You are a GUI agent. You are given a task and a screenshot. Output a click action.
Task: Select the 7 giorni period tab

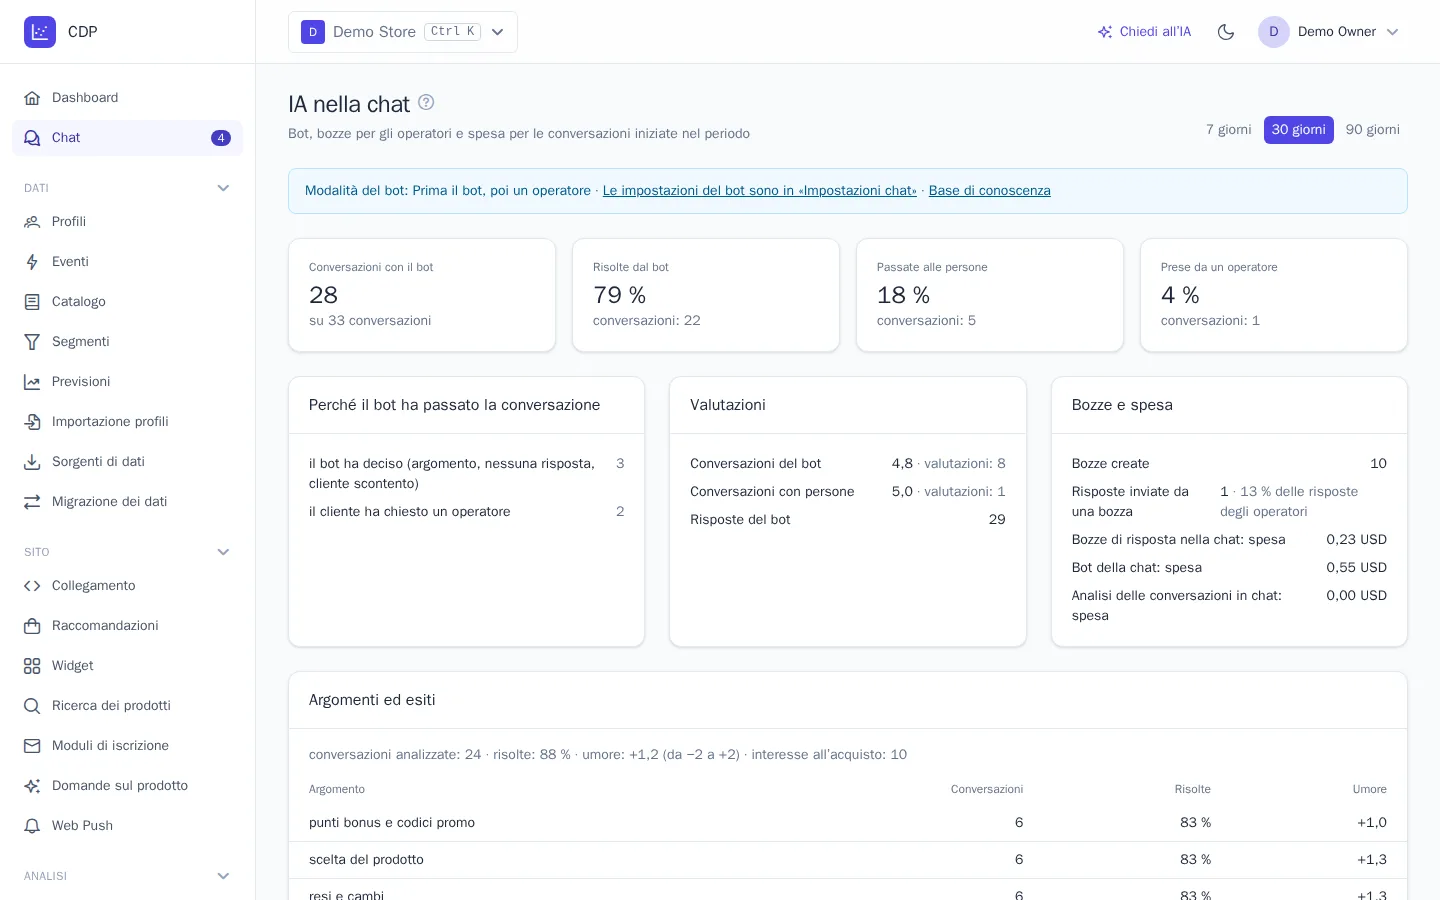1229,130
